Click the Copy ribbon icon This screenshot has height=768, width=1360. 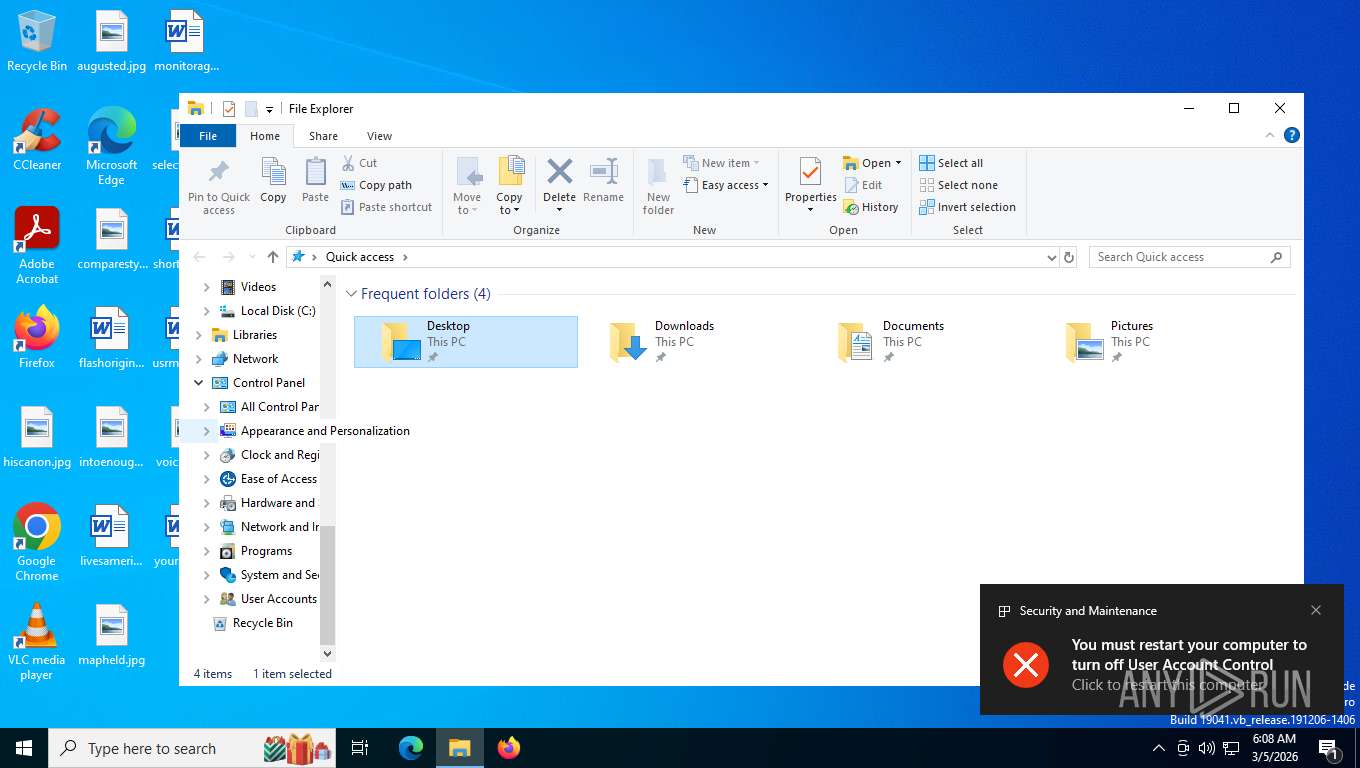pyautogui.click(x=273, y=172)
